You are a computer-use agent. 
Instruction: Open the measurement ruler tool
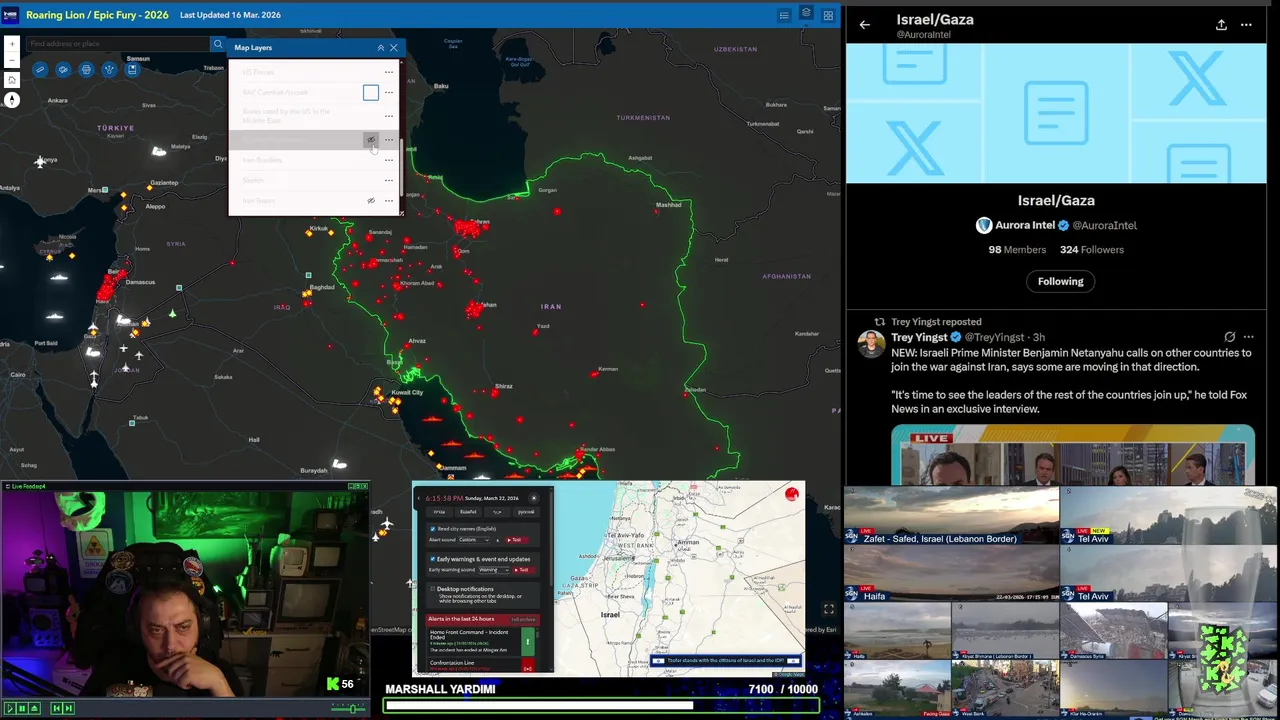40,70
